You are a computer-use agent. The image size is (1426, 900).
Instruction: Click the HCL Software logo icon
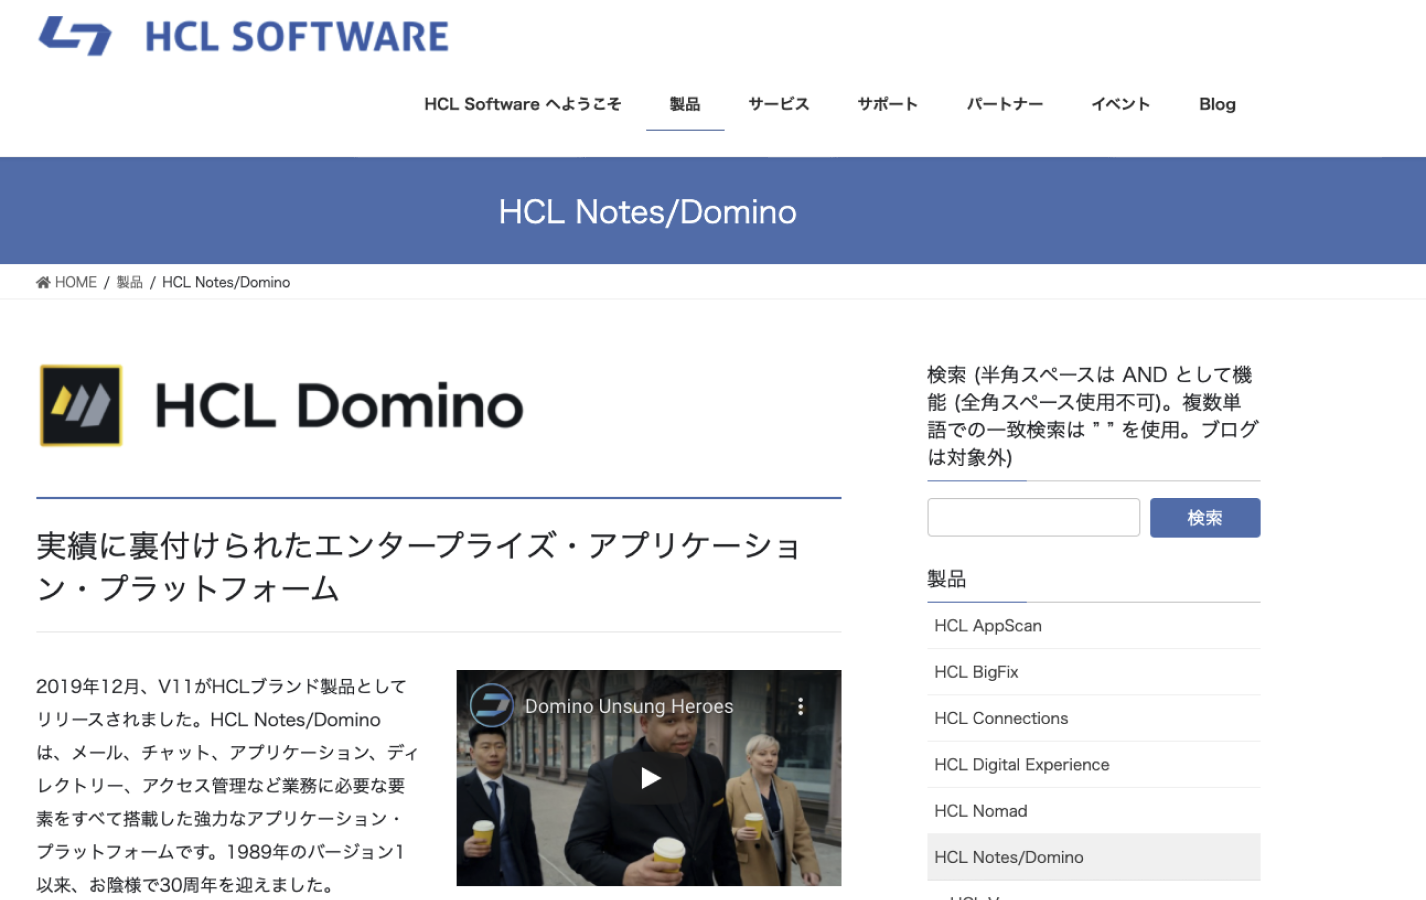75,36
